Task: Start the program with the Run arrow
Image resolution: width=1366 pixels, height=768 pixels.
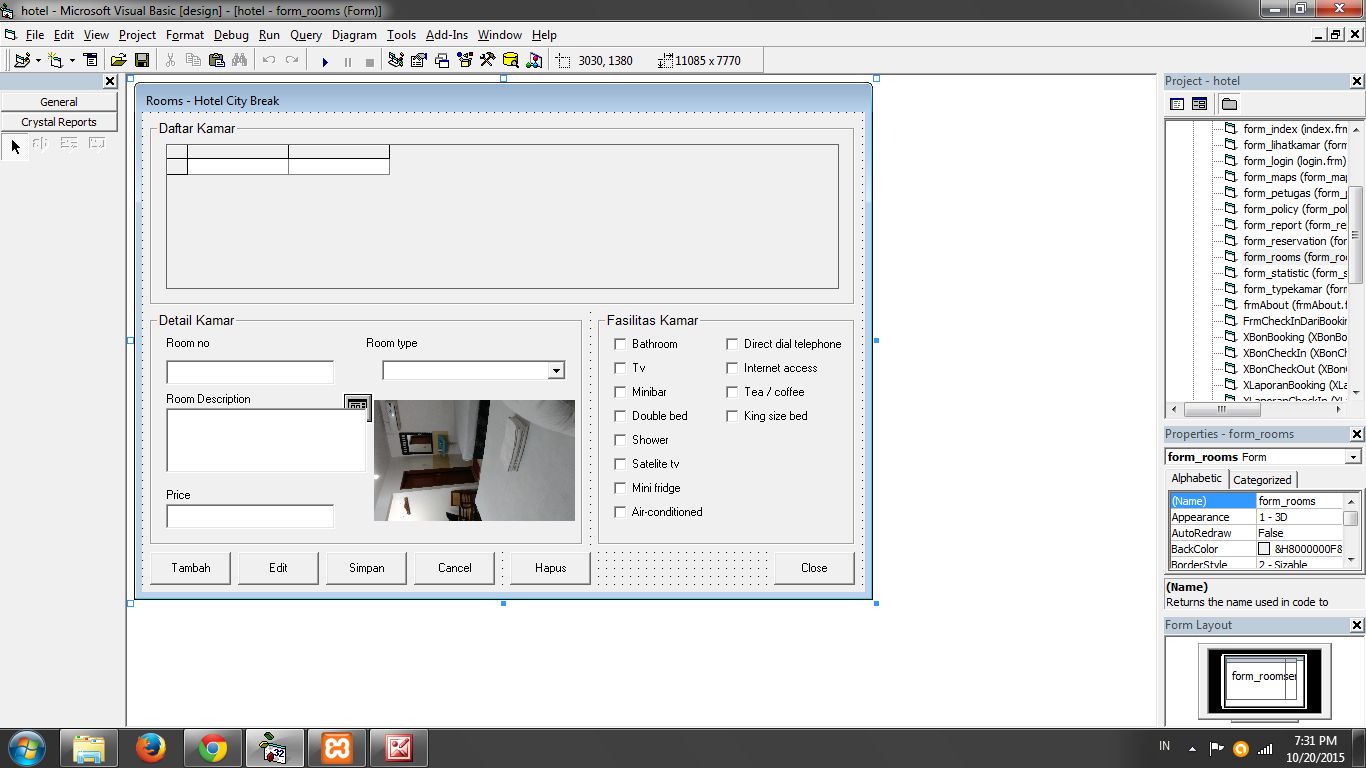Action: point(325,61)
